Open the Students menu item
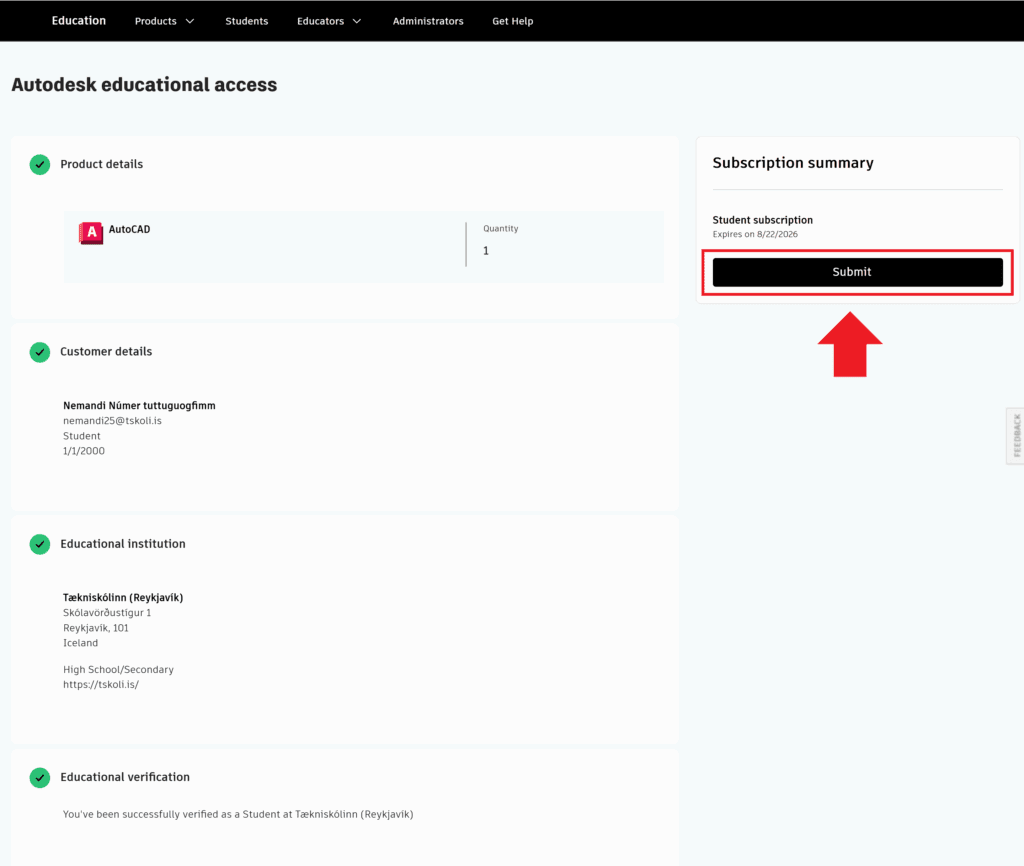The width and height of the screenshot is (1024, 866). coord(247,21)
